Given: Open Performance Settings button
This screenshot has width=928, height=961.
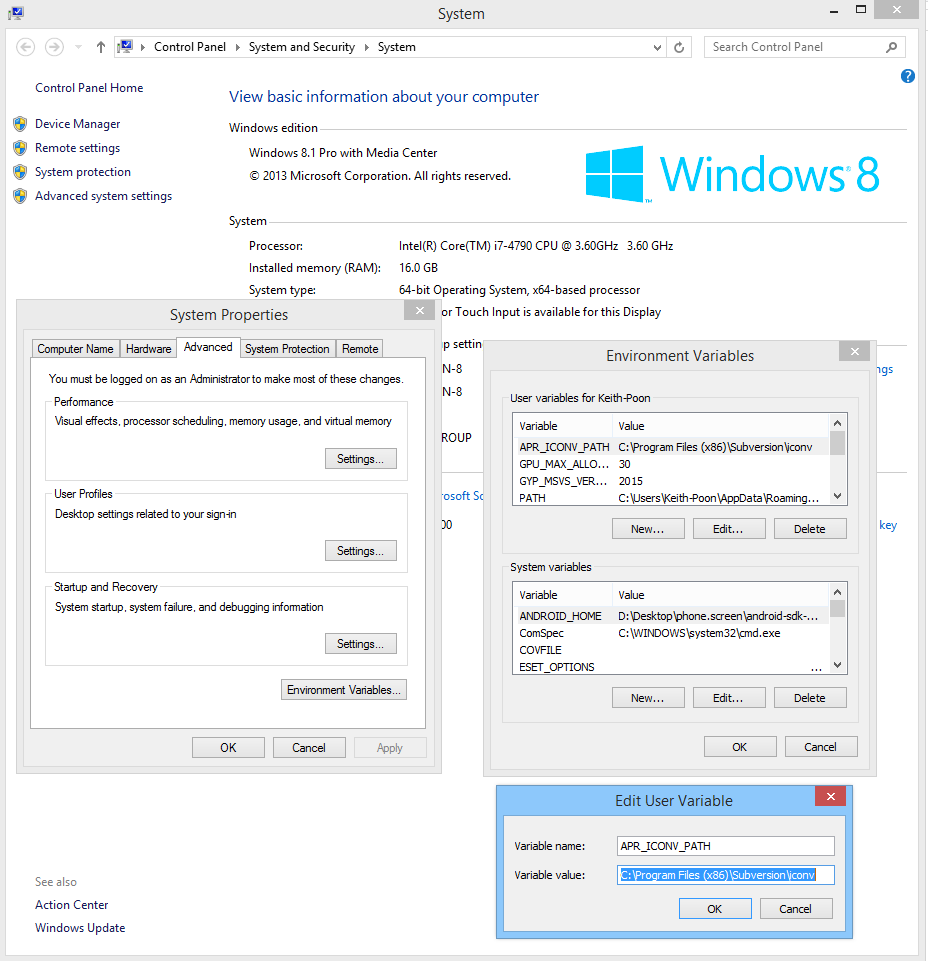Looking at the screenshot, I should point(360,459).
